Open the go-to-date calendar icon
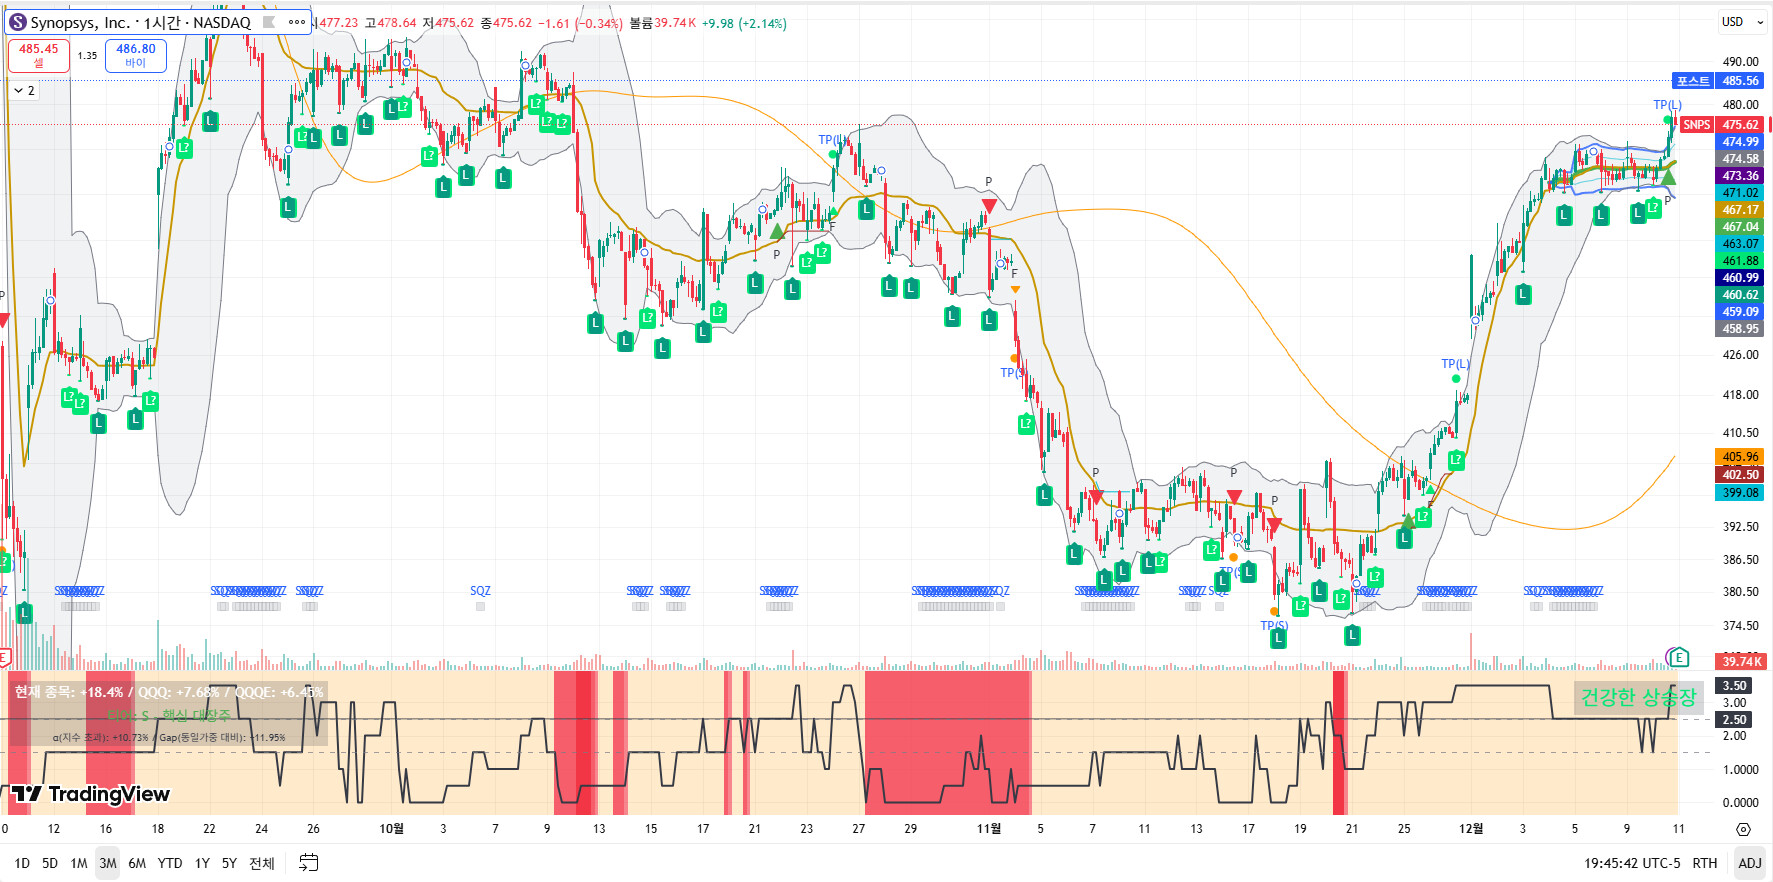This screenshot has width=1773, height=882. pos(309,863)
